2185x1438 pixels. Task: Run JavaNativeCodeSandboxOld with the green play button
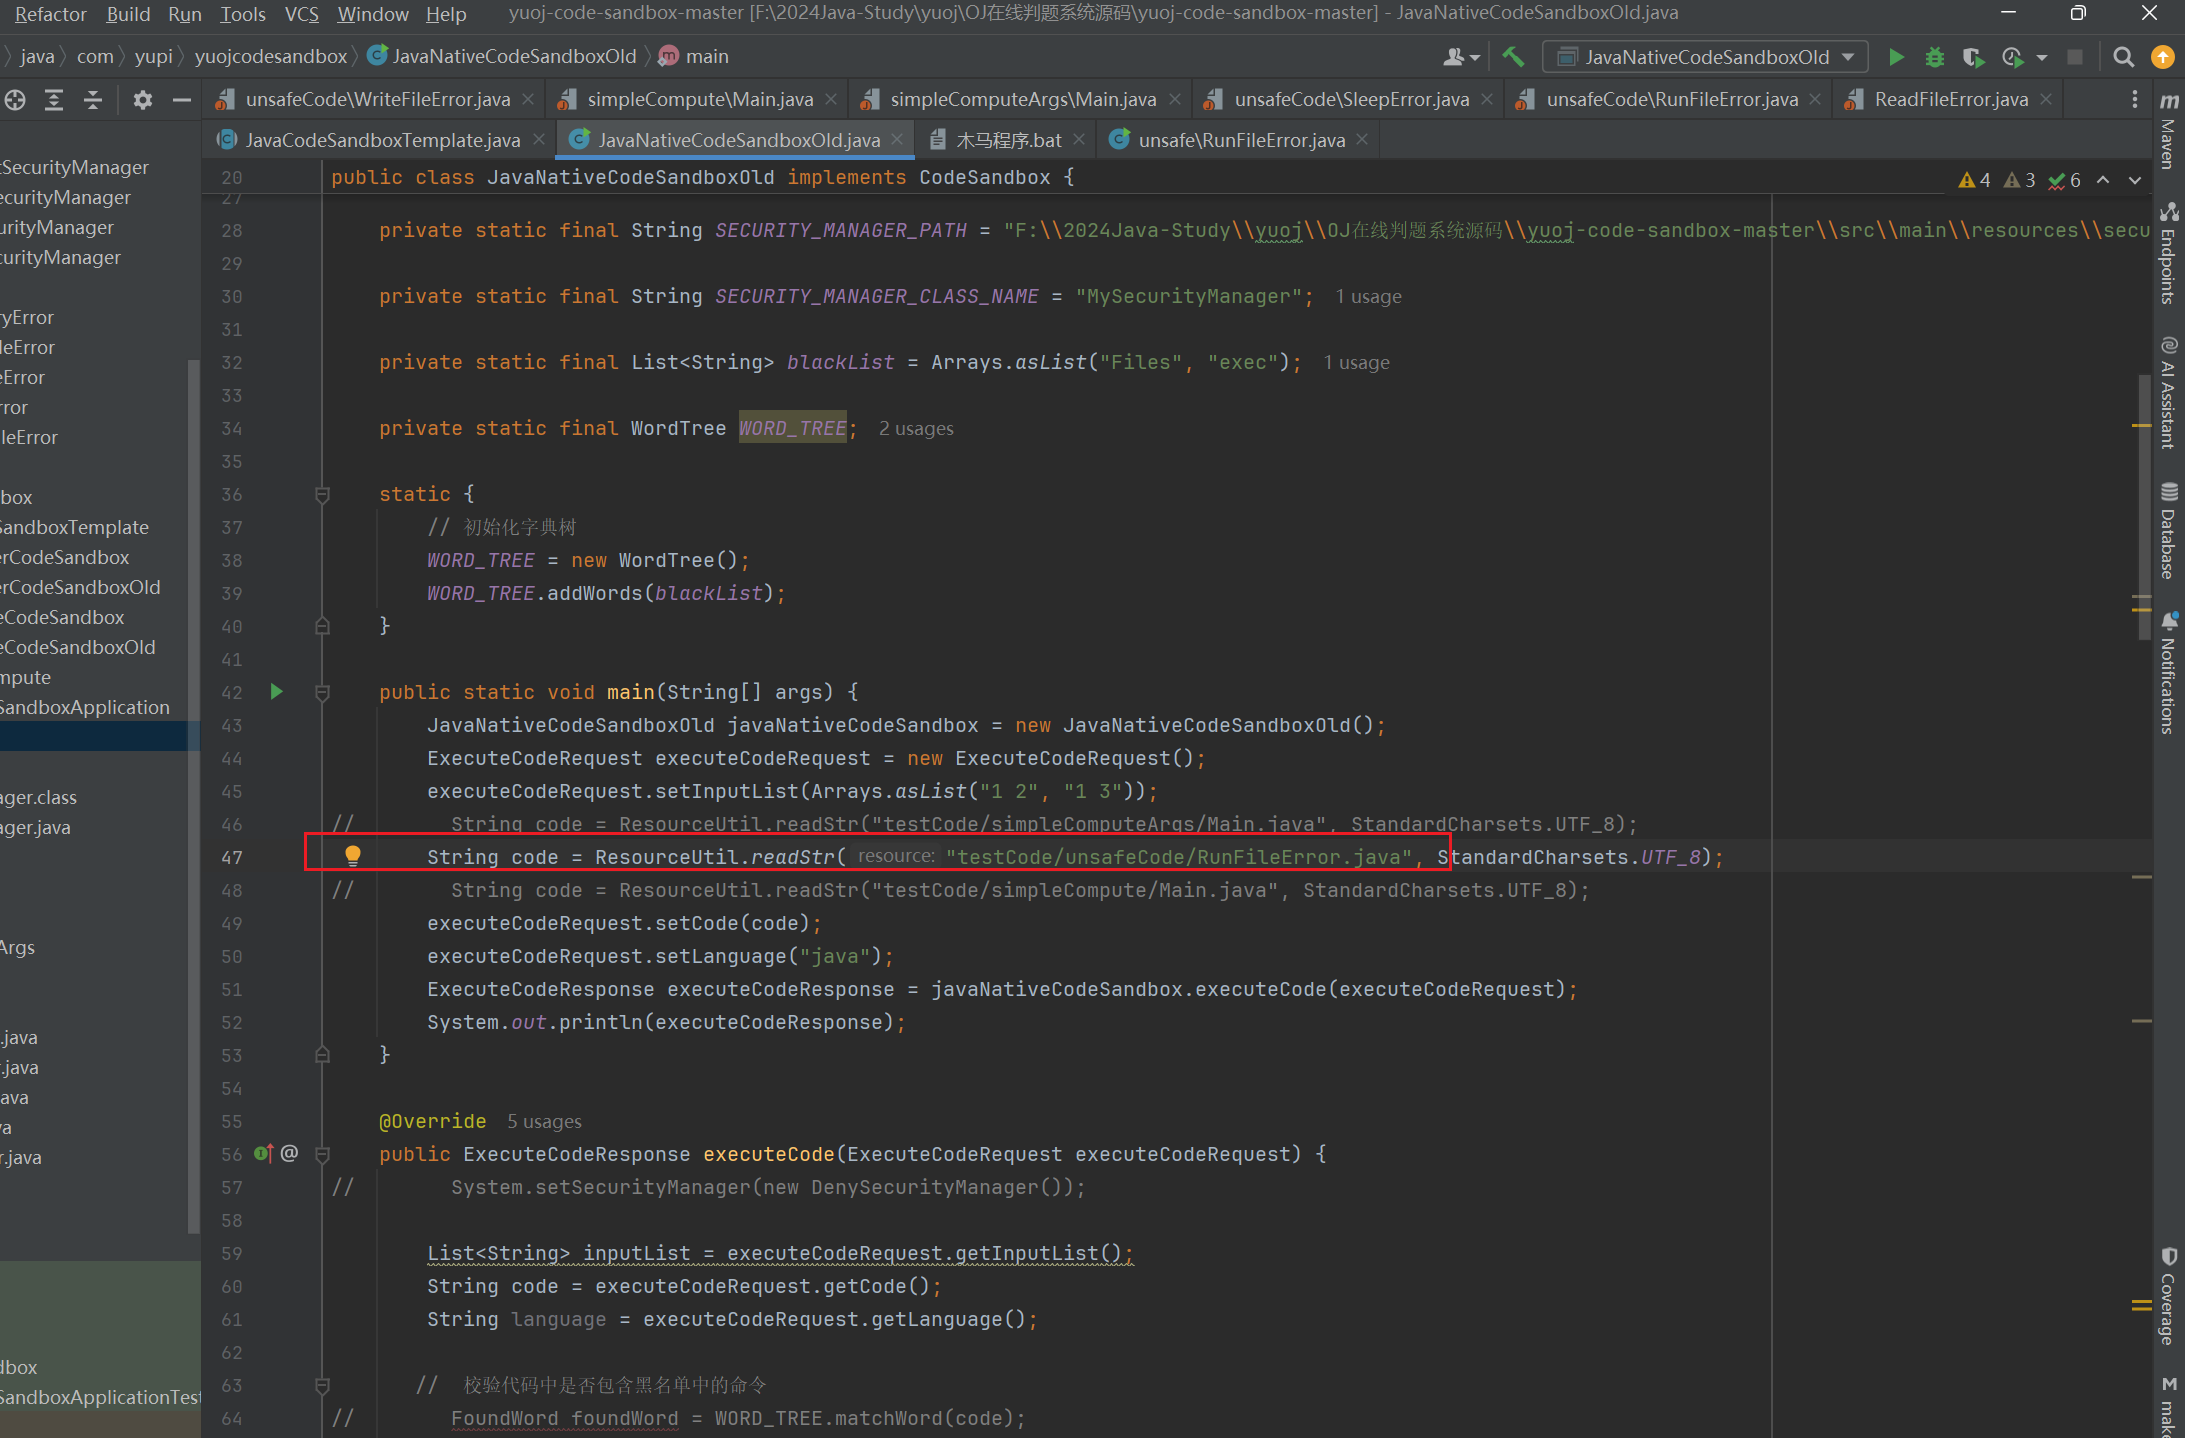(1895, 57)
